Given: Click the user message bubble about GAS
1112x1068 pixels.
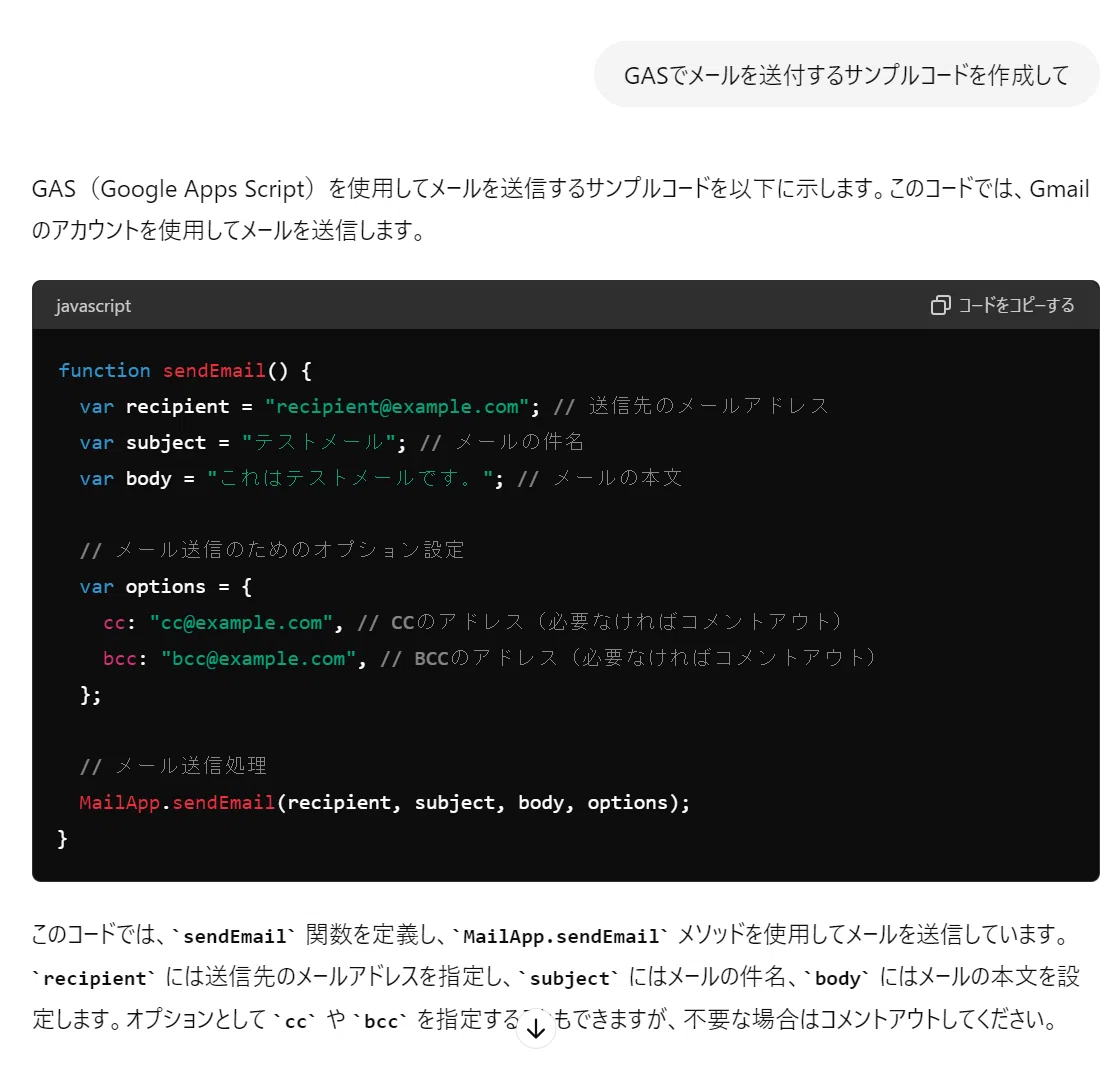Looking at the screenshot, I should [x=846, y=74].
